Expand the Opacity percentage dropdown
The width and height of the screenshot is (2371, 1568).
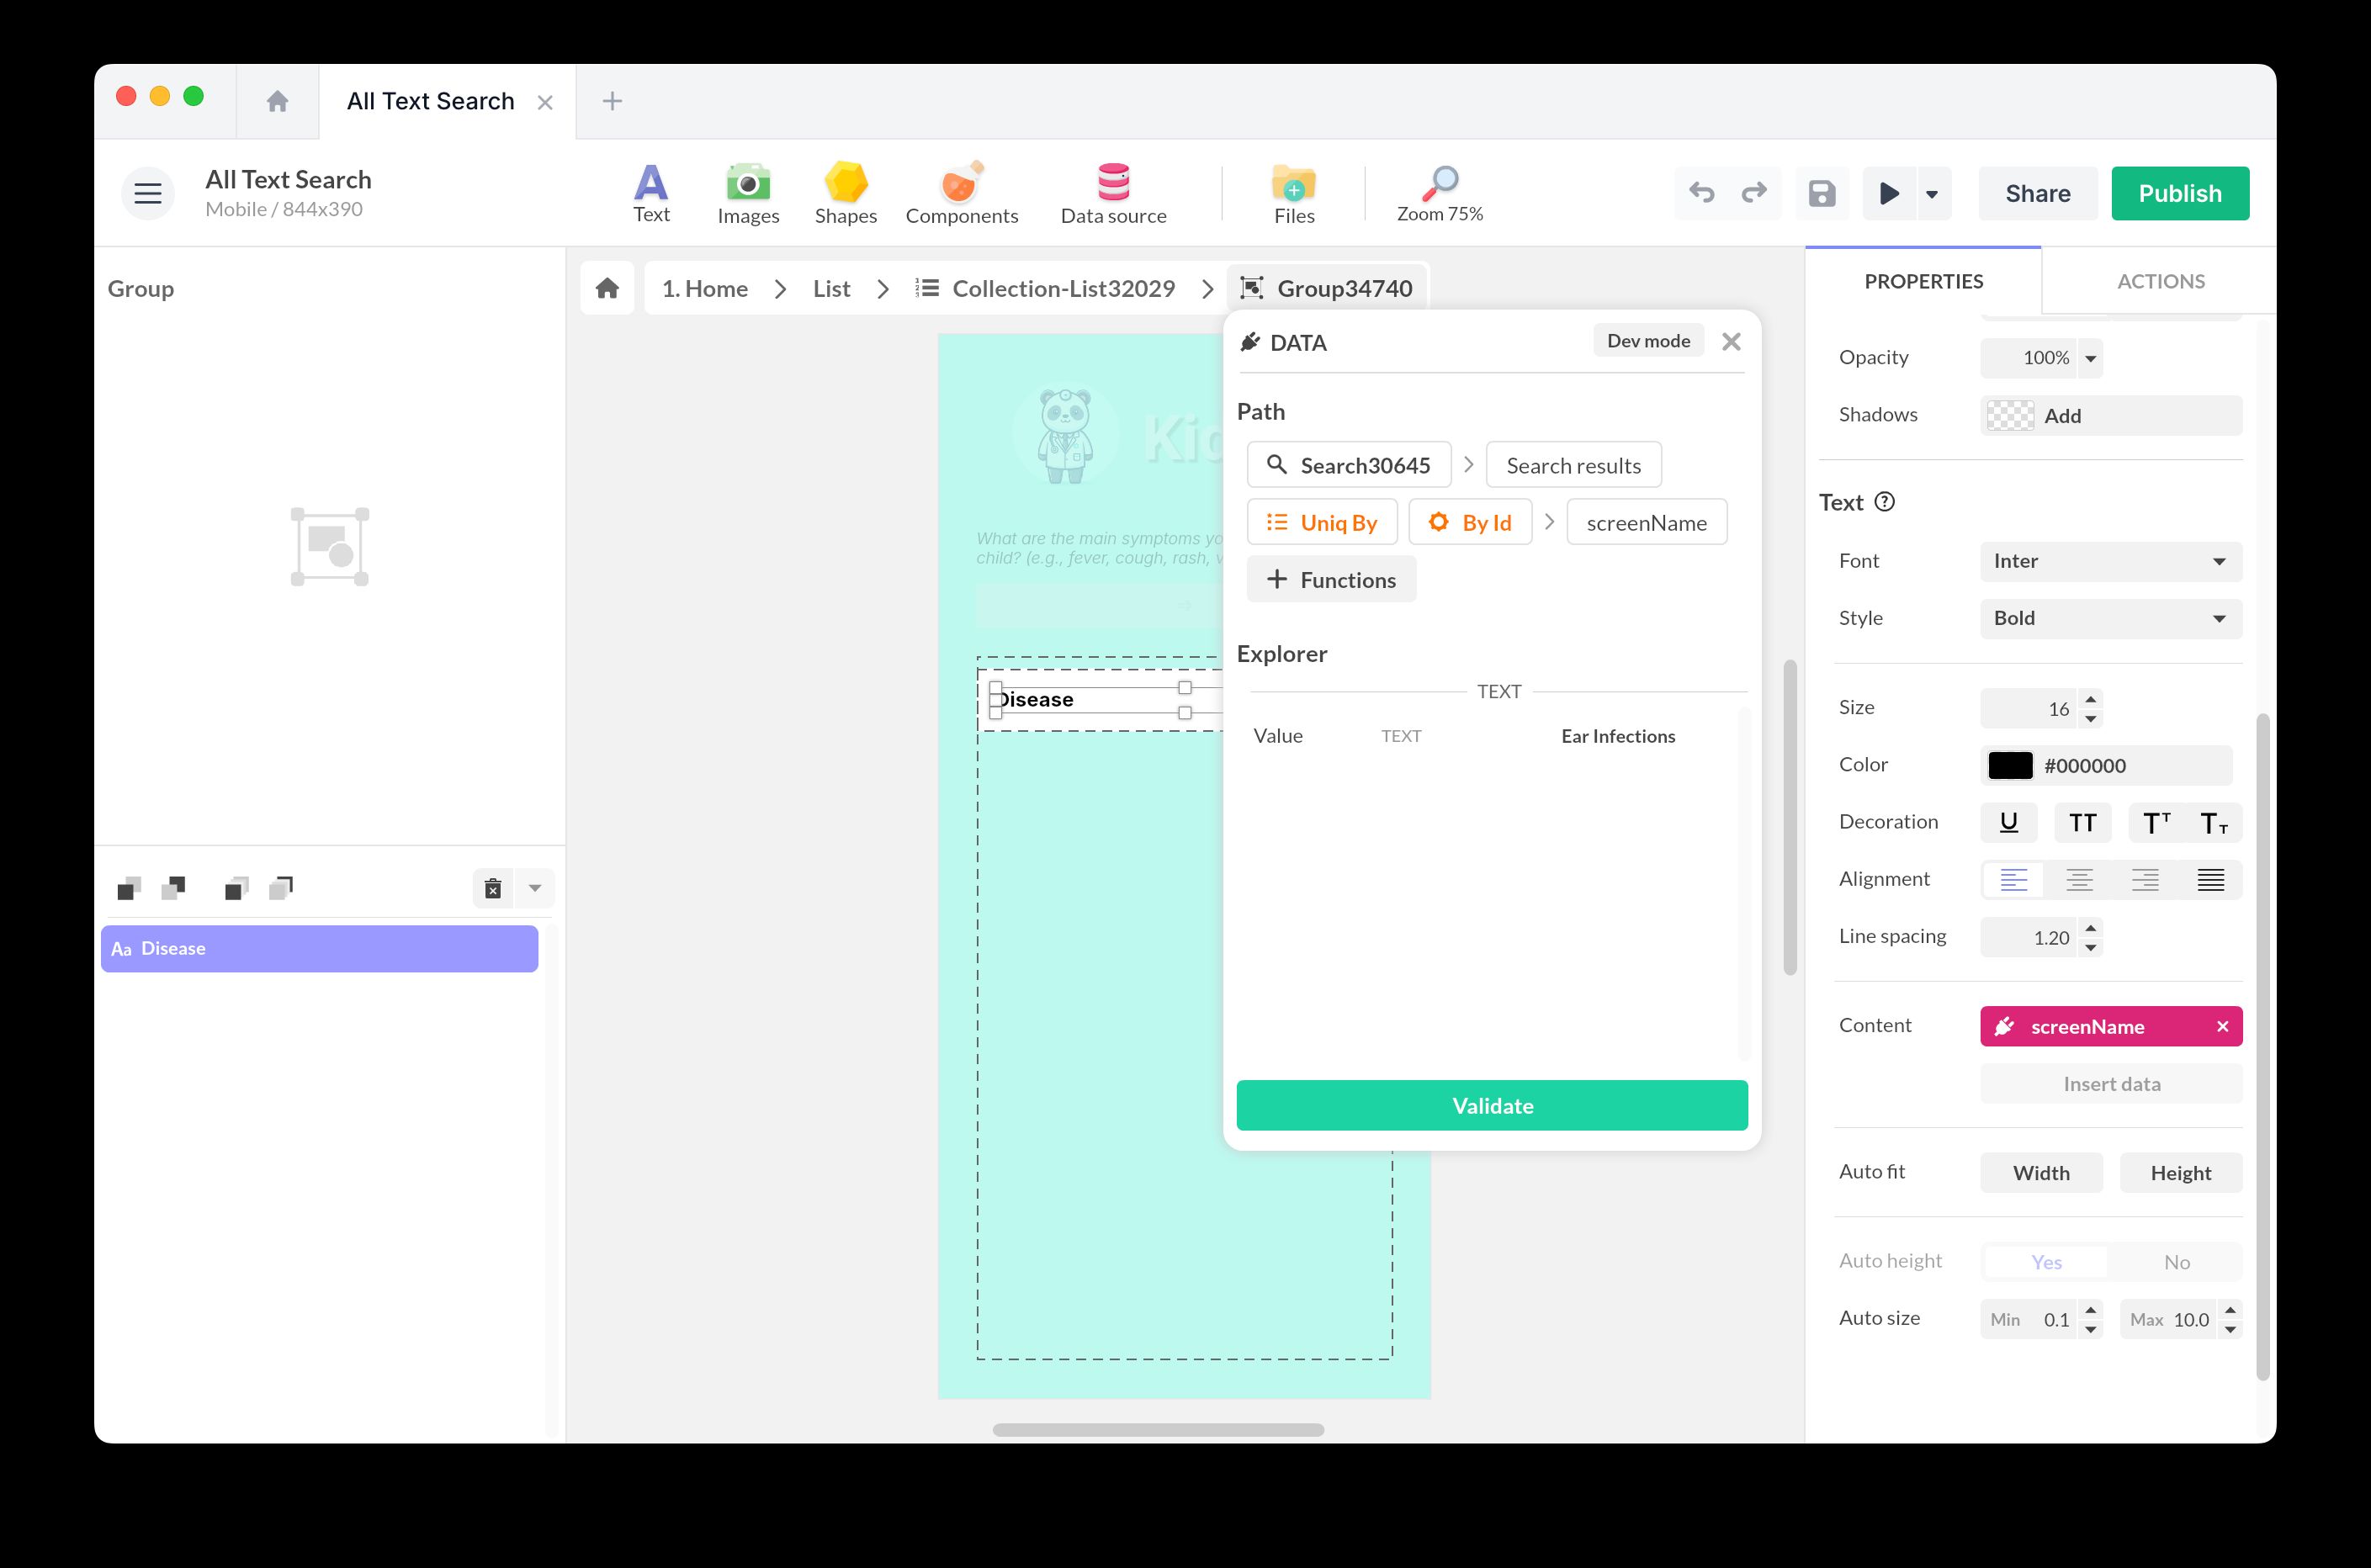click(x=2090, y=358)
